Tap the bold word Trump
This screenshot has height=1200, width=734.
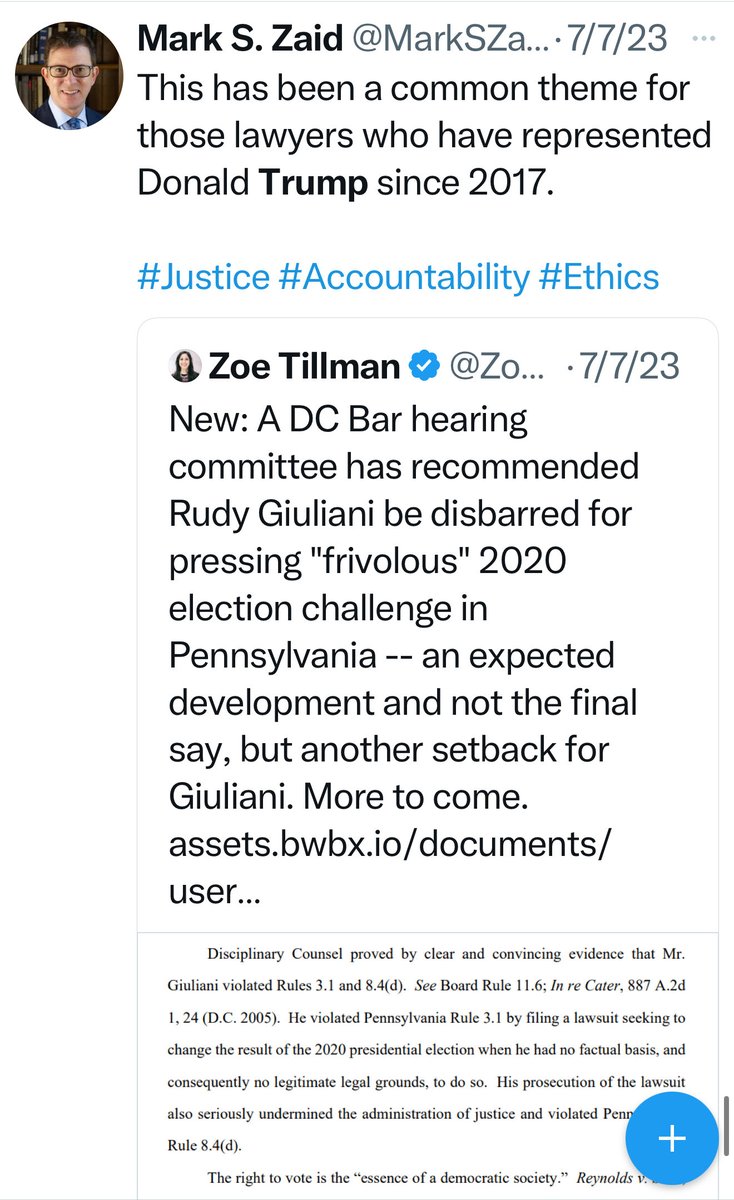click(x=311, y=184)
